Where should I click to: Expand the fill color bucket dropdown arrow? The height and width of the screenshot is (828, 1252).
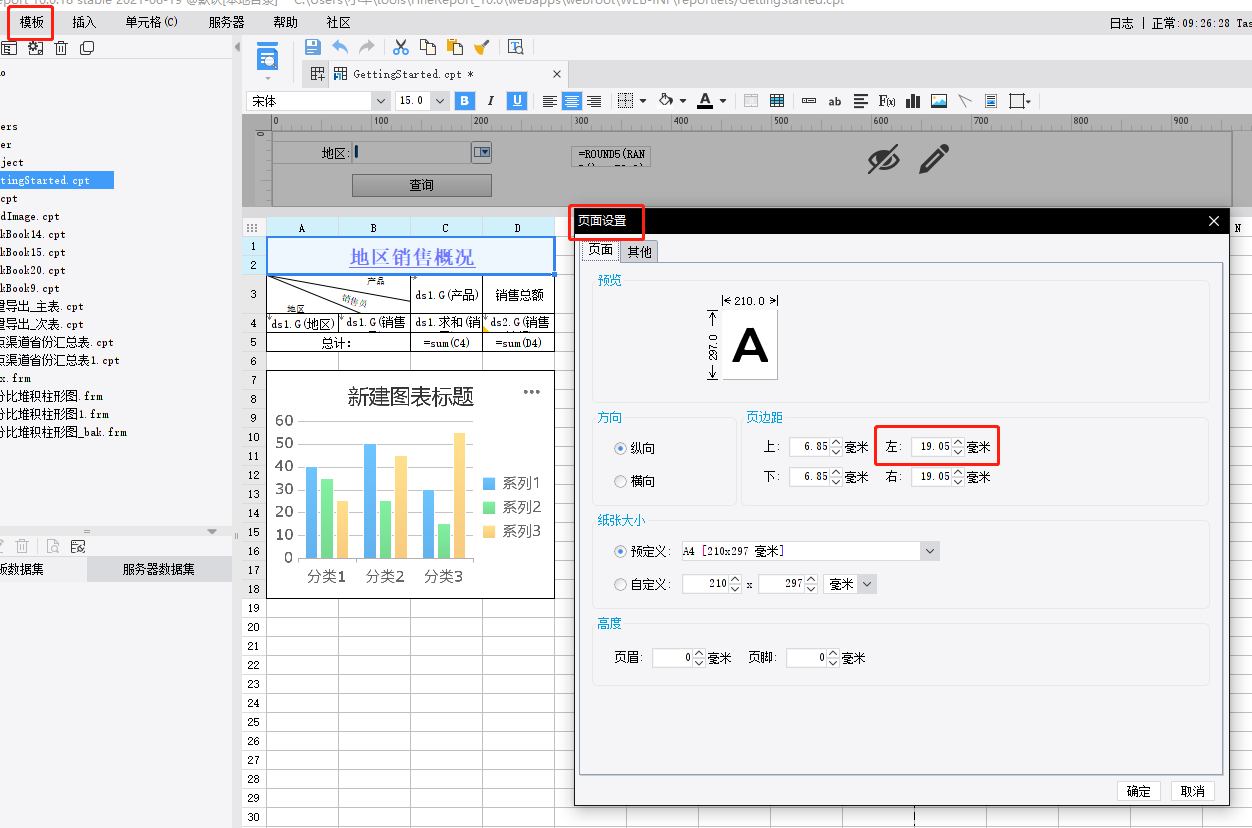(683, 101)
